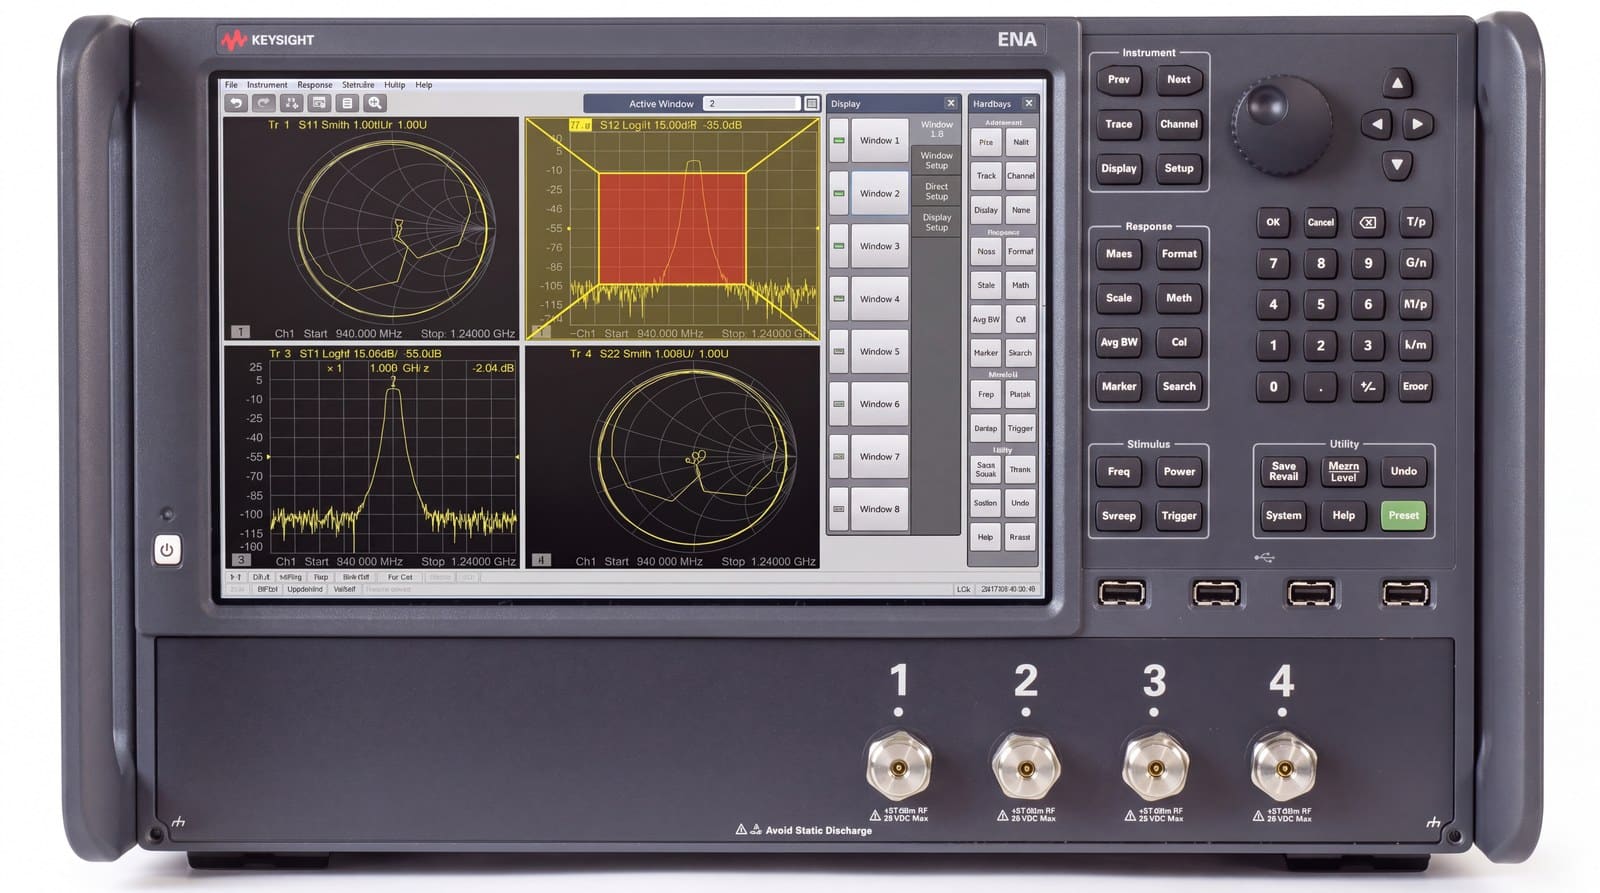Image resolution: width=1600 pixels, height=893 pixels.
Task: Hit the backspace key on the keypad
Action: (x=1368, y=222)
